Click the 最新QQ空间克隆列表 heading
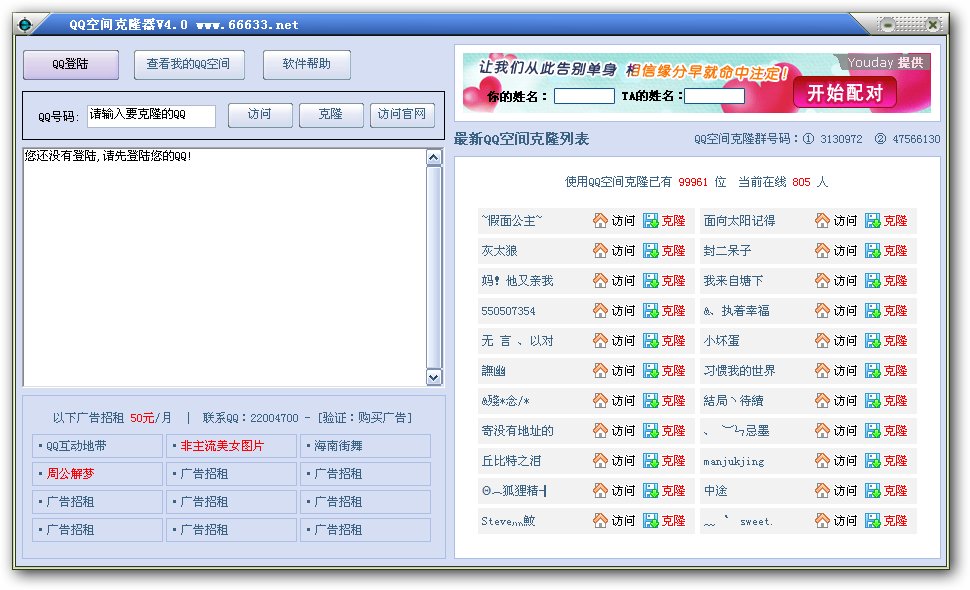 coord(521,139)
